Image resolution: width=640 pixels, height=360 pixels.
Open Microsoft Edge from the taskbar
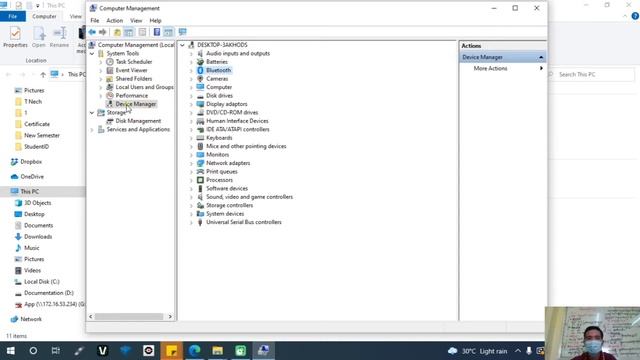(195, 351)
